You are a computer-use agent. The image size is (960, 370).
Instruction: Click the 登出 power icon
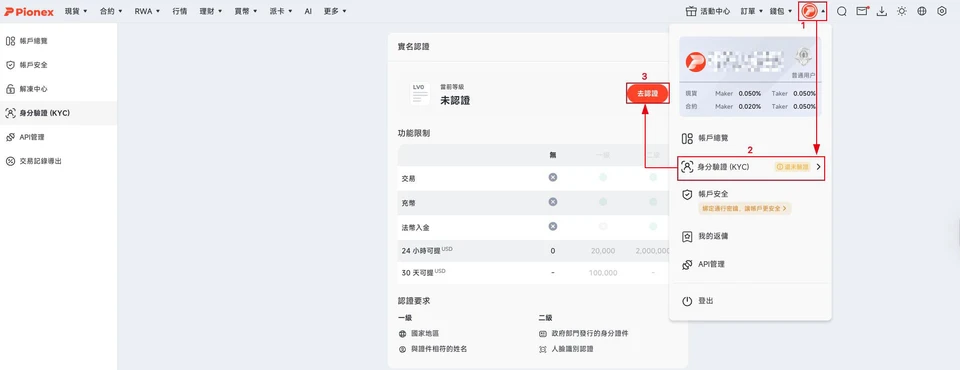point(687,301)
